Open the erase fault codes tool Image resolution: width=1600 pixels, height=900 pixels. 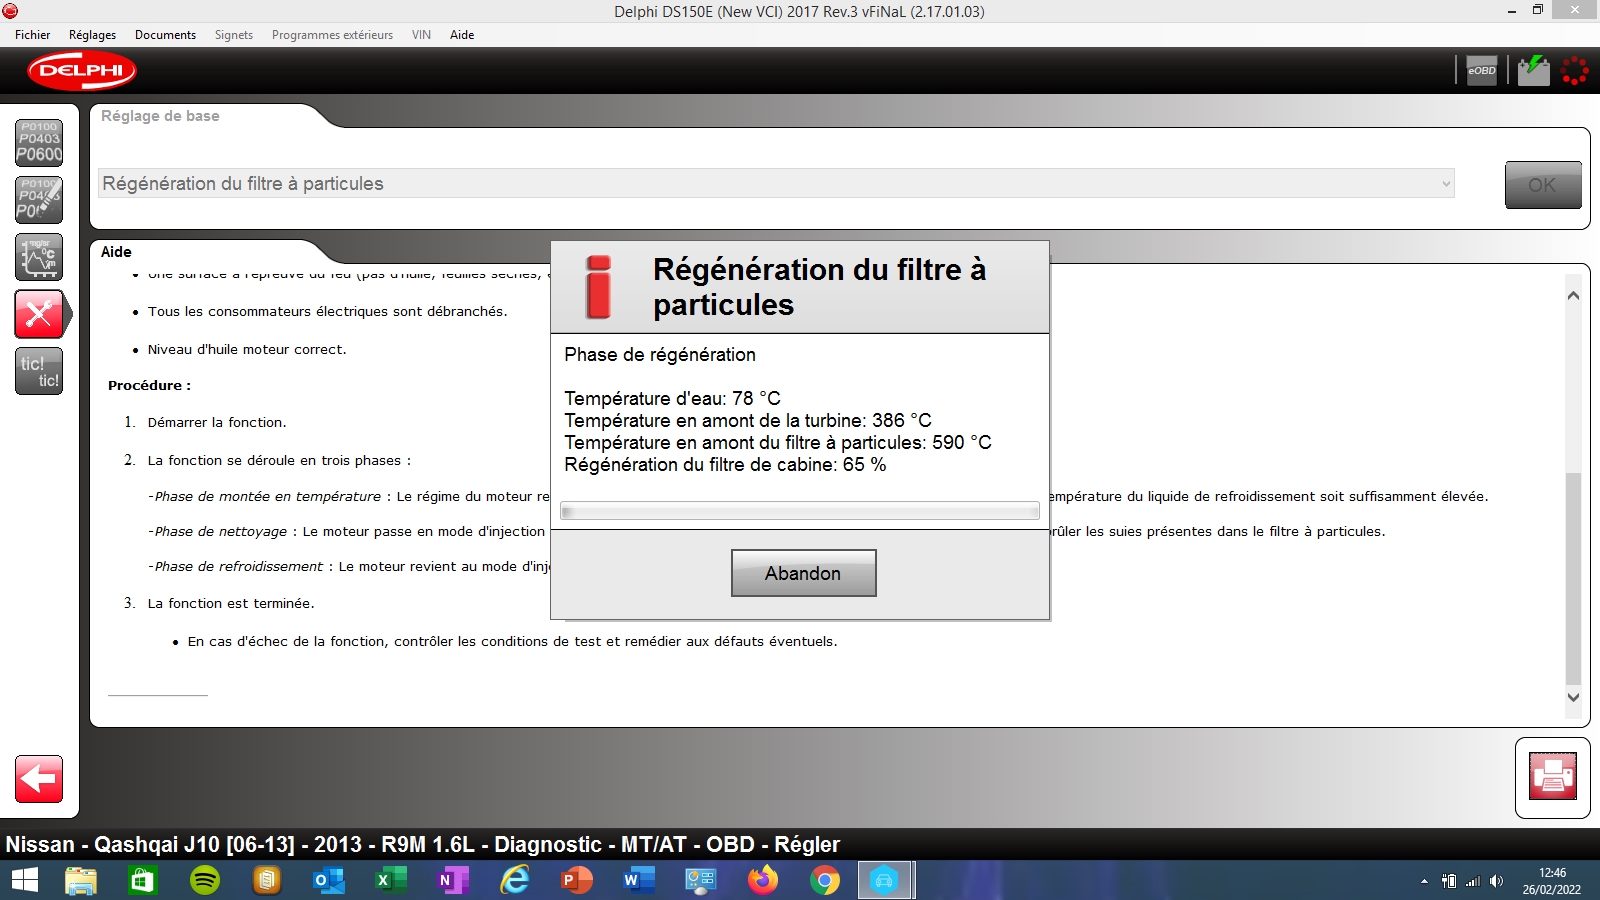tap(39, 200)
